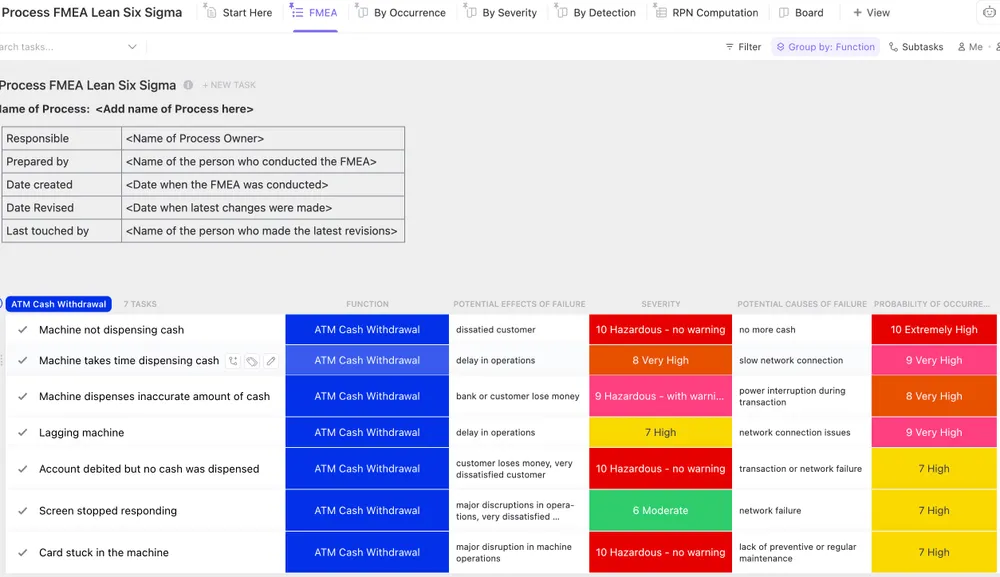Switch to the Board tab
1000x577 pixels.
pyautogui.click(x=802, y=13)
